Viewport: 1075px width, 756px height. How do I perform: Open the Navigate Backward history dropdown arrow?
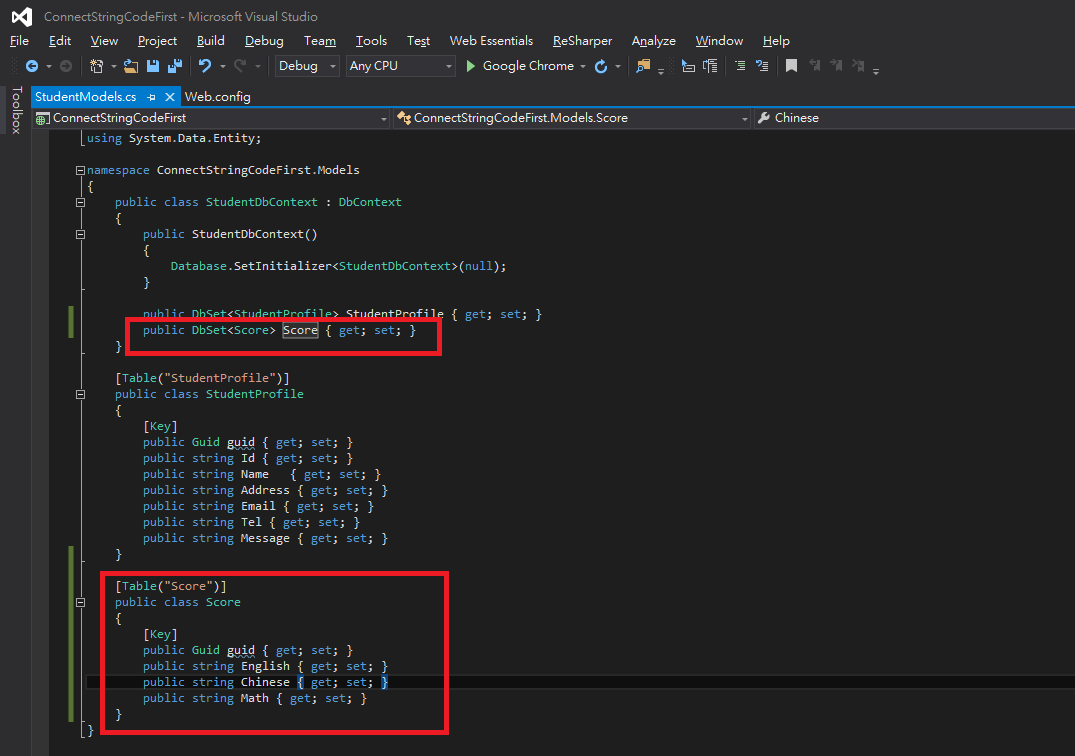tap(49, 66)
